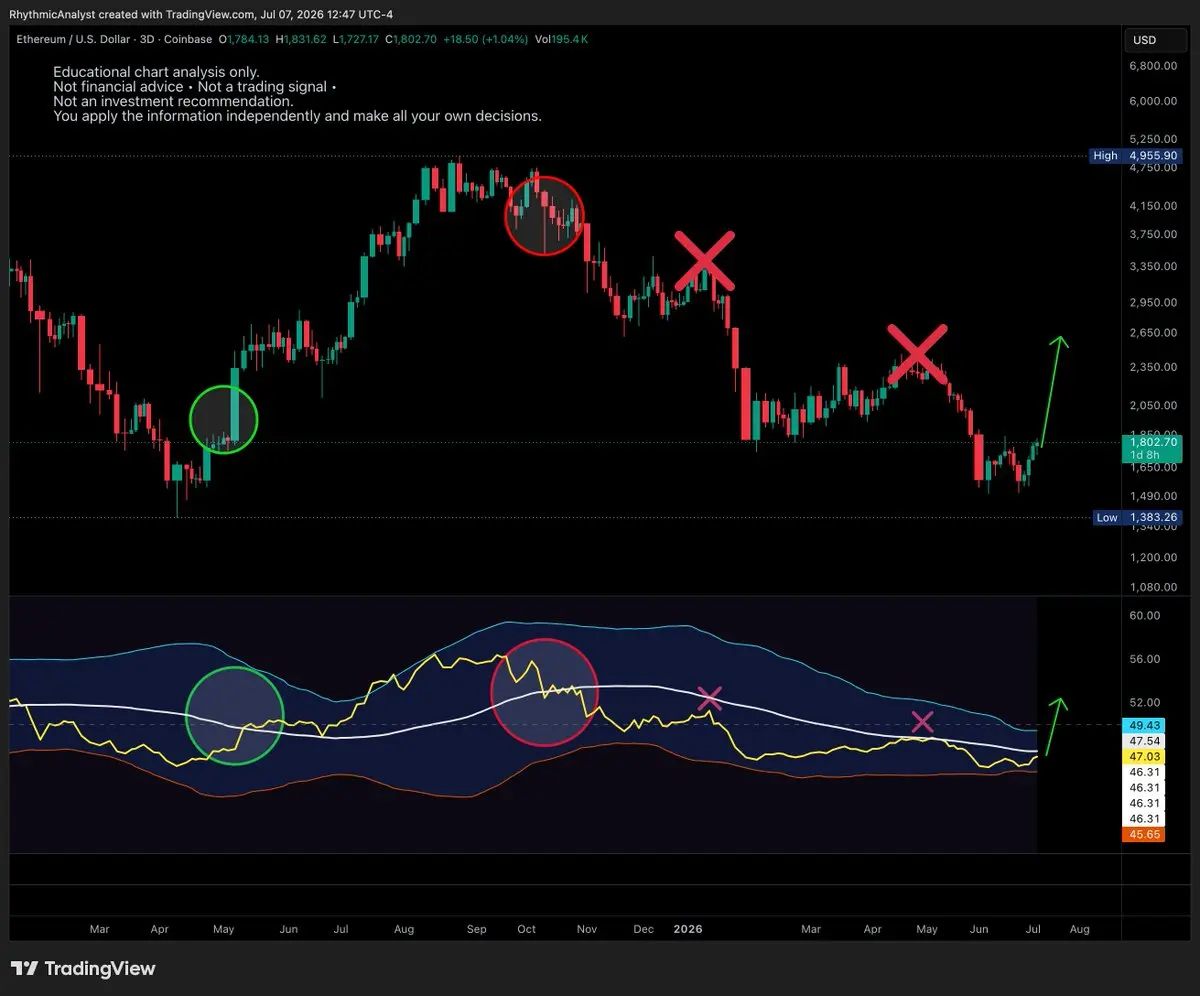Click the 52.00 indicator axis label
This screenshot has height=996, width=1200.
pyautogui.click(x=1145, y=703)
